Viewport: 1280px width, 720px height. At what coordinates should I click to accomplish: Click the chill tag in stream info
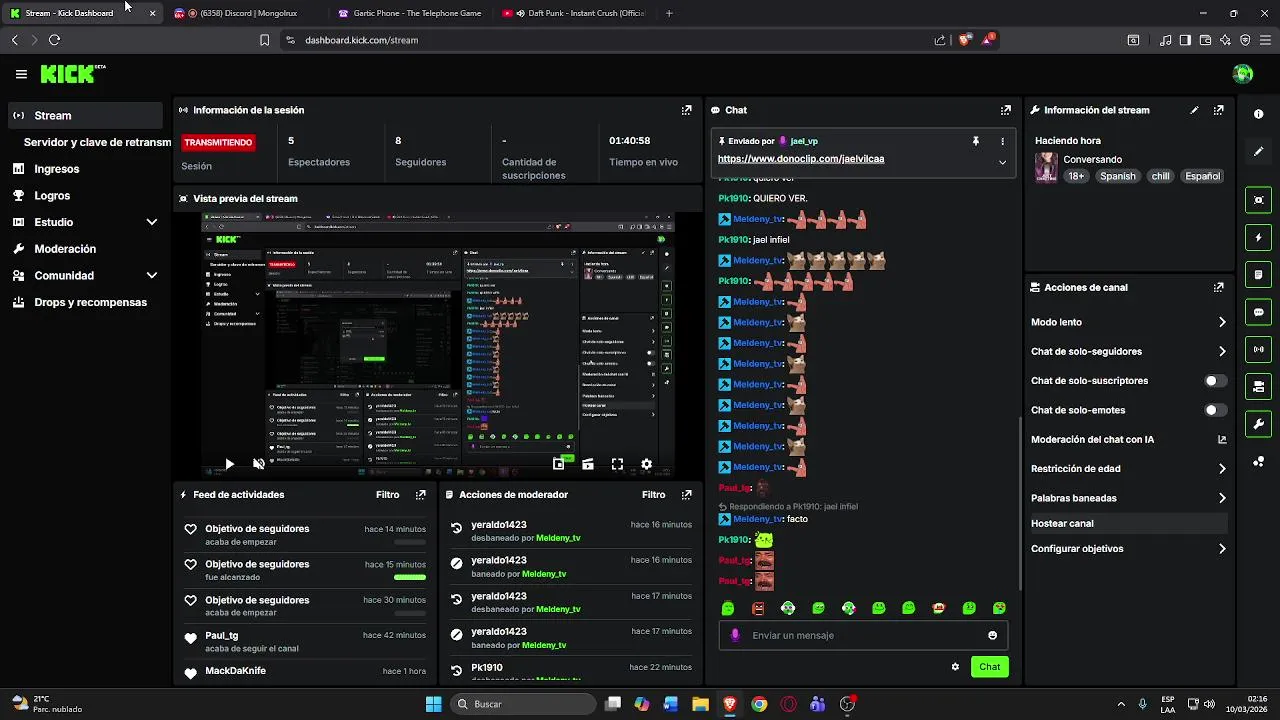point(1160,176)
